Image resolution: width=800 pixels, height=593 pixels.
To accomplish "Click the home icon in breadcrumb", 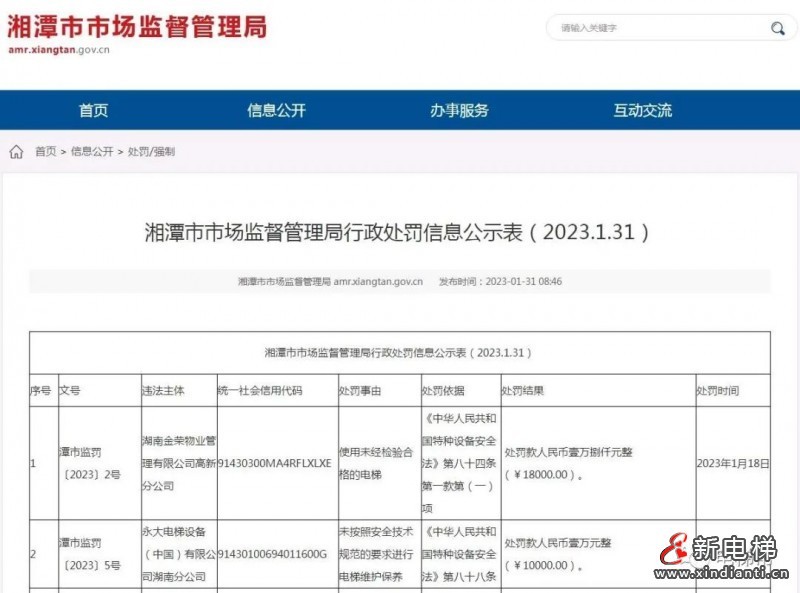I will click(16, 152).
